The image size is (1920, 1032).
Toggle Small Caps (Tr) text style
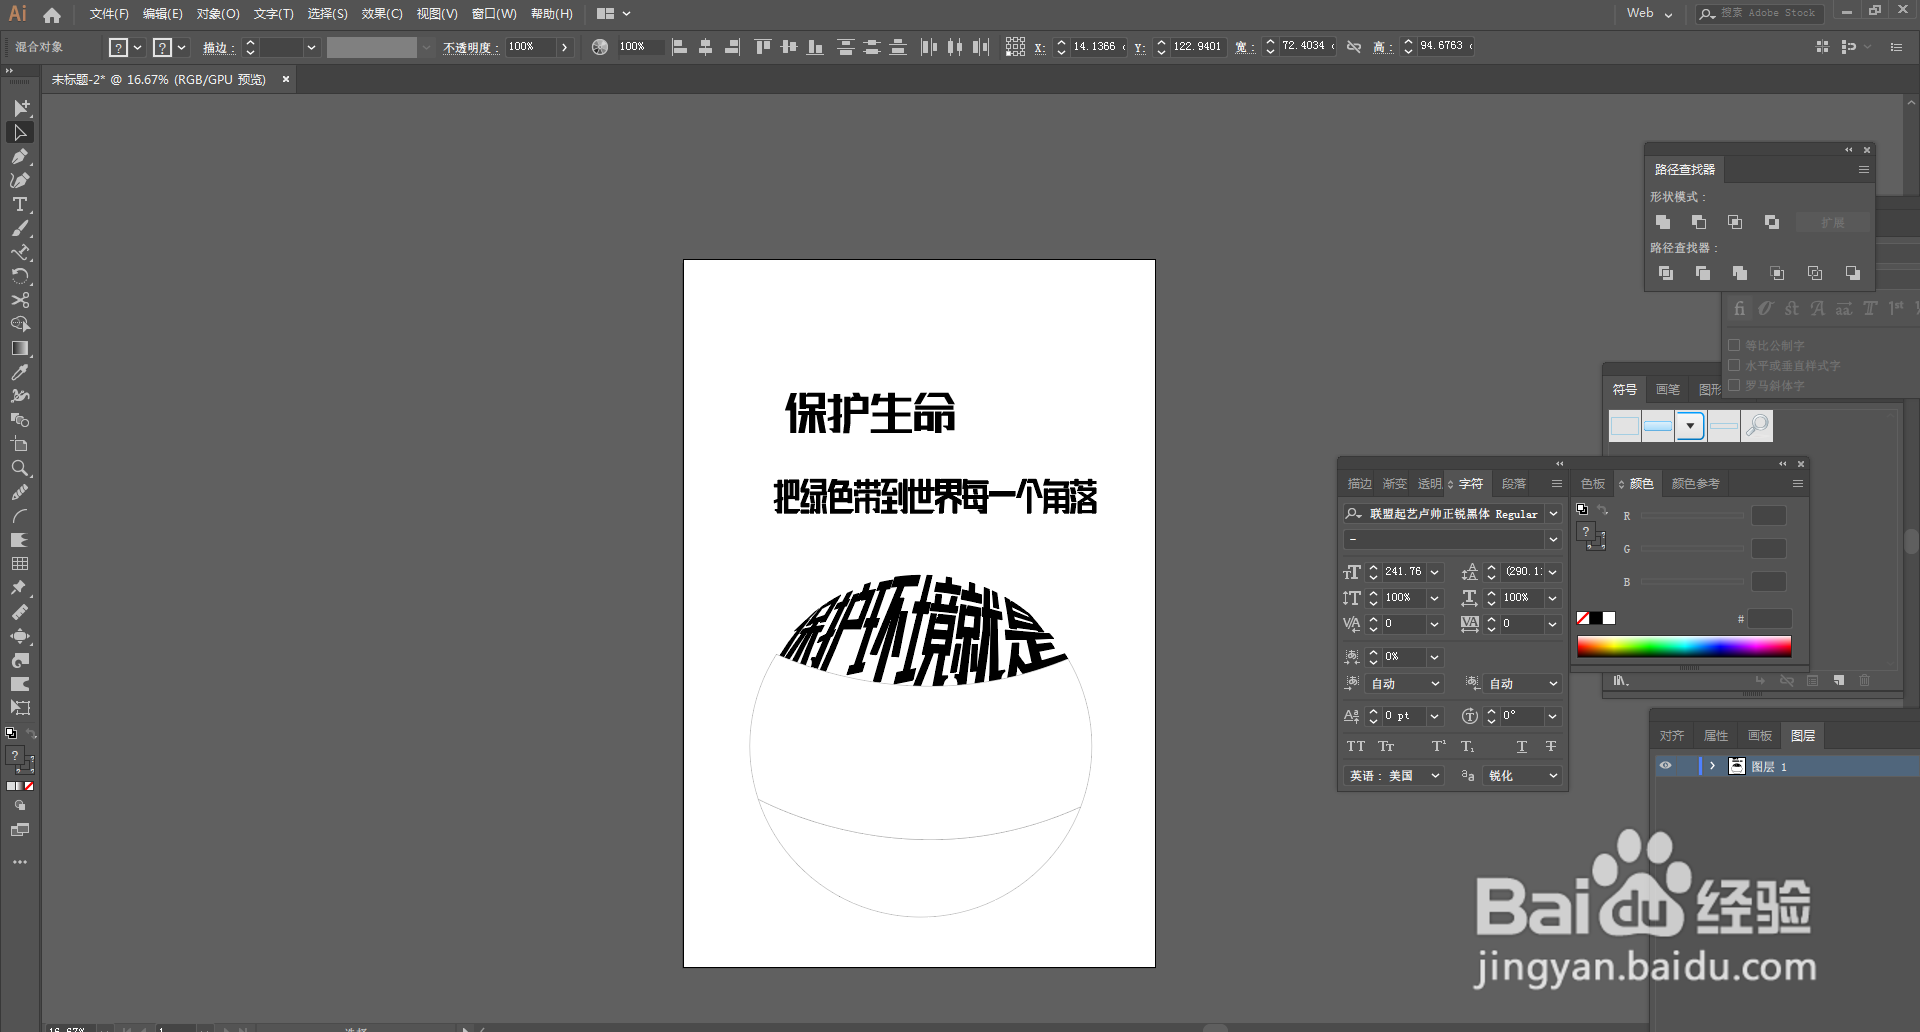coord(1386,746)
